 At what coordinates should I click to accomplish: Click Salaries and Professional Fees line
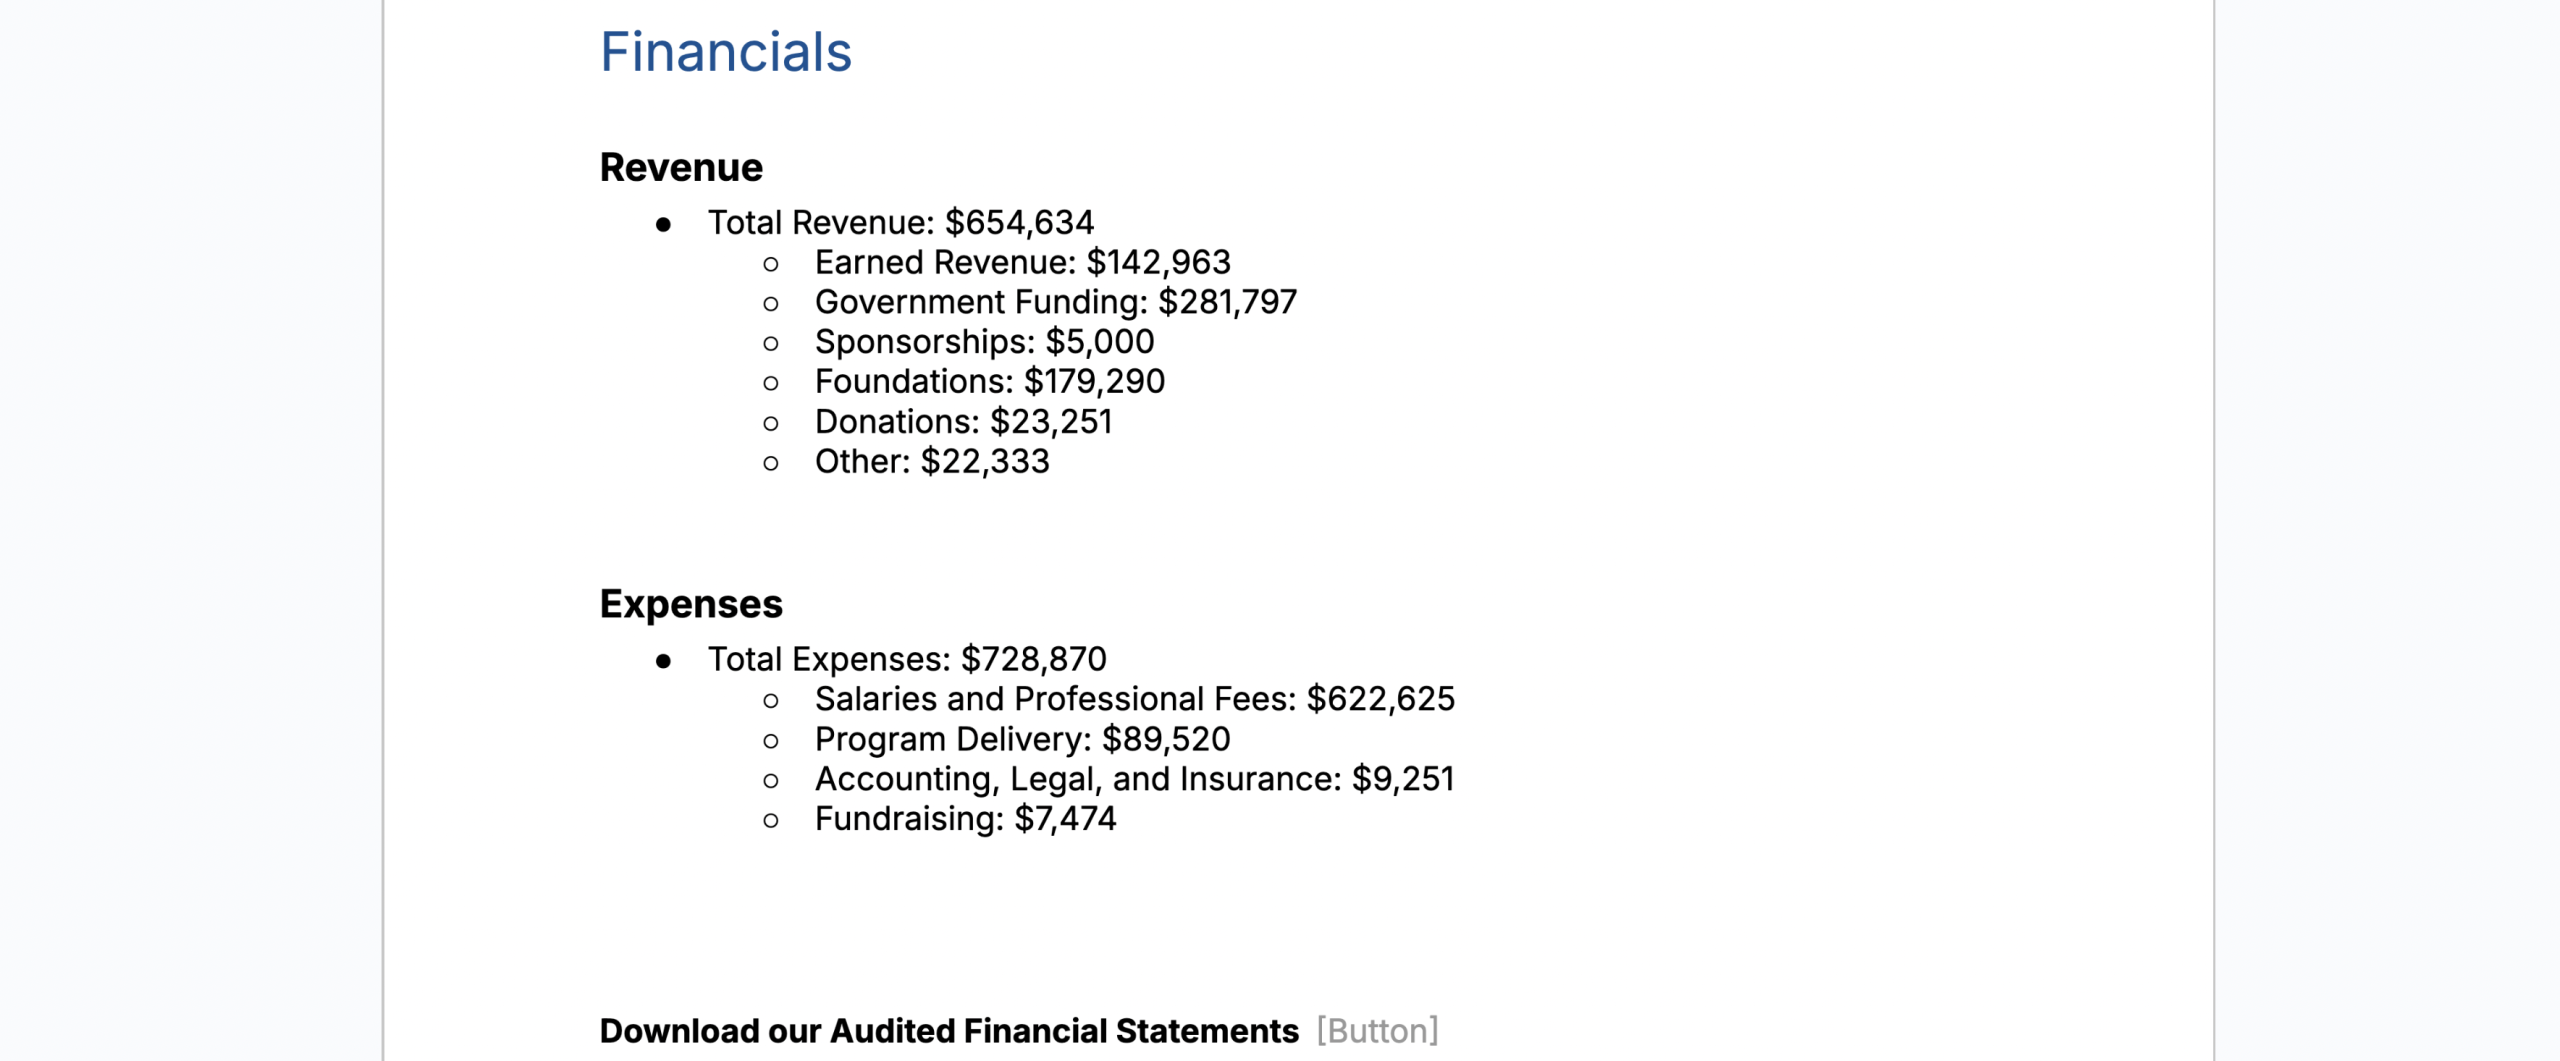(1134, 699)
